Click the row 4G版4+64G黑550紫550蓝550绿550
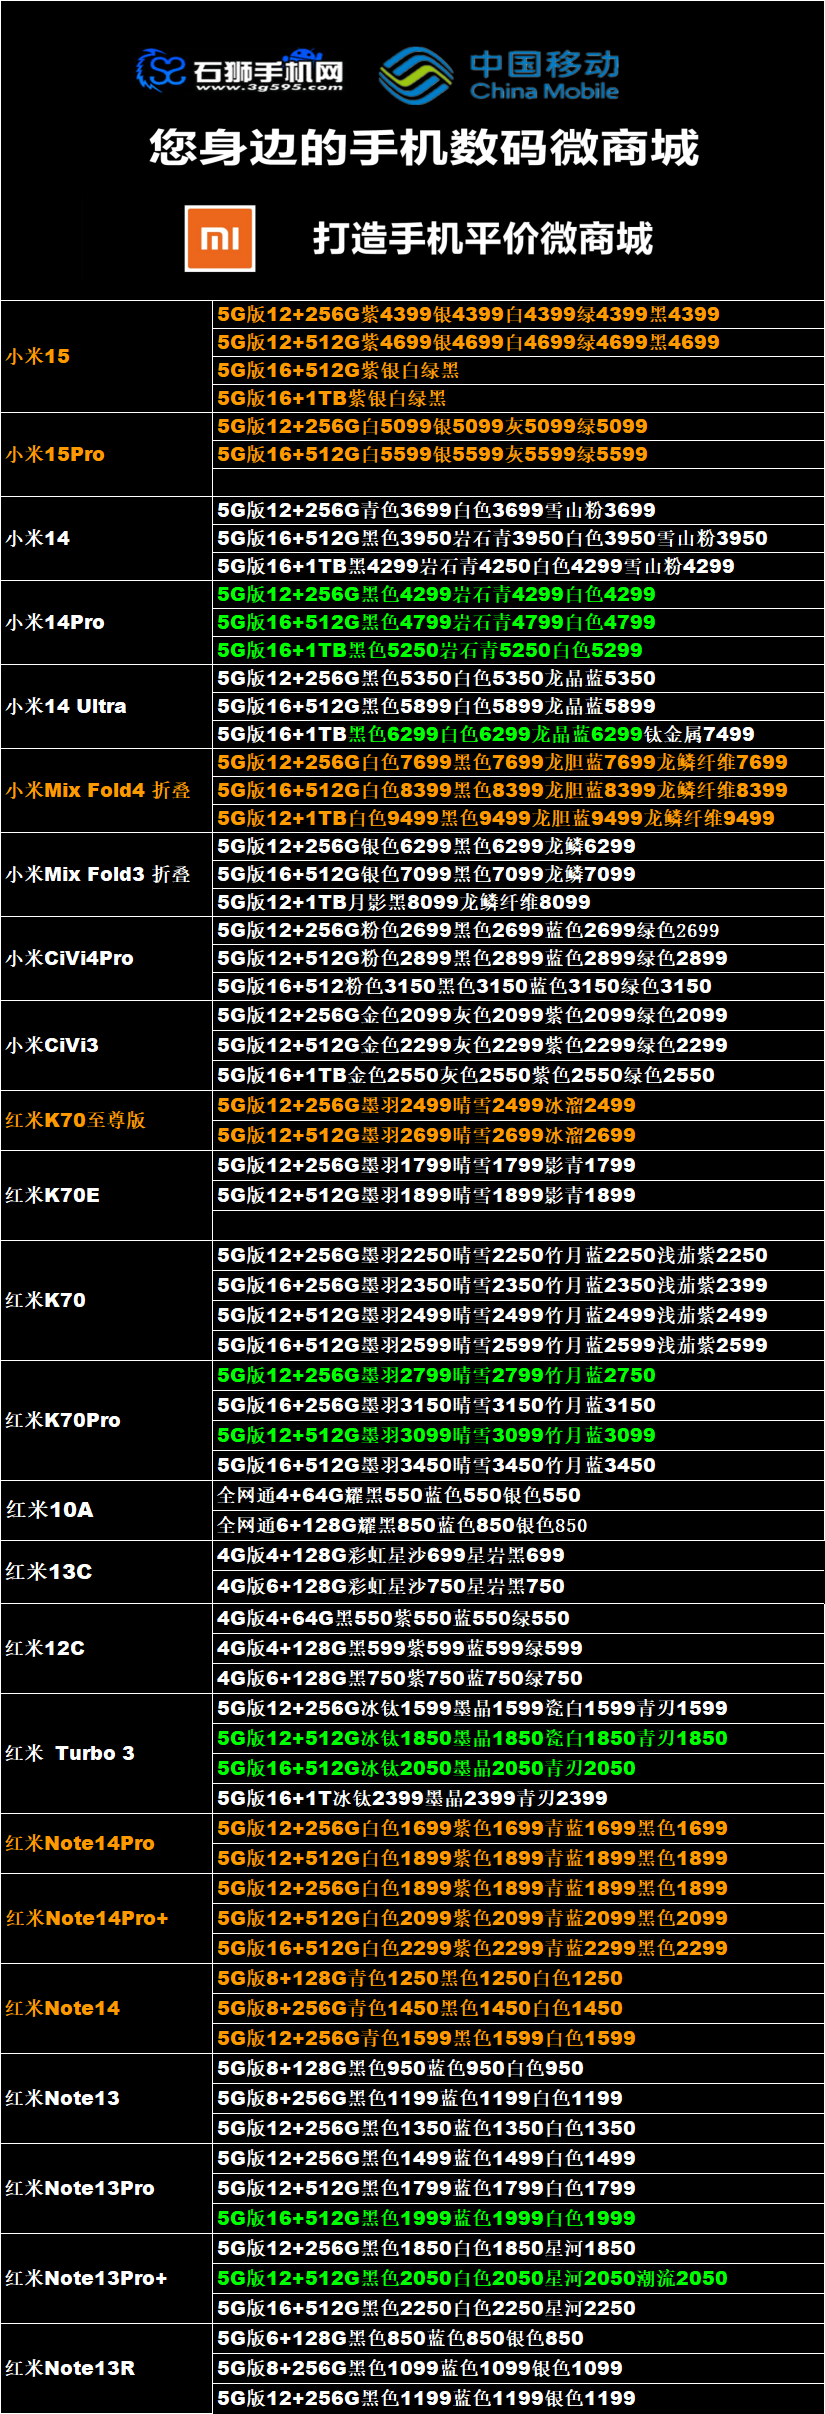 [518, 1618]
